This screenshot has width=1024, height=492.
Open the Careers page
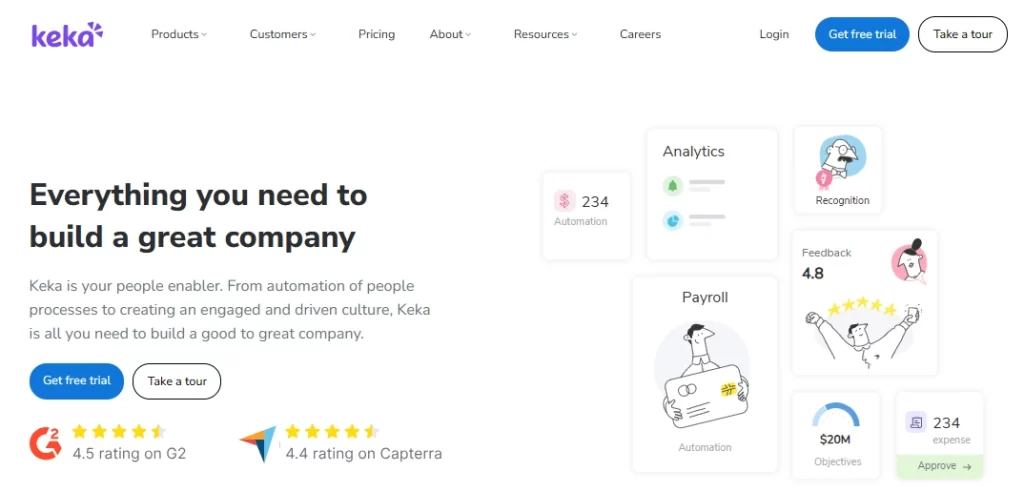(x=640, y=34)
